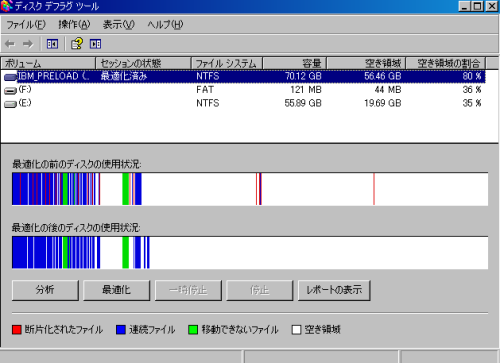Sort by the ボリューム column header

coord(48,63)
